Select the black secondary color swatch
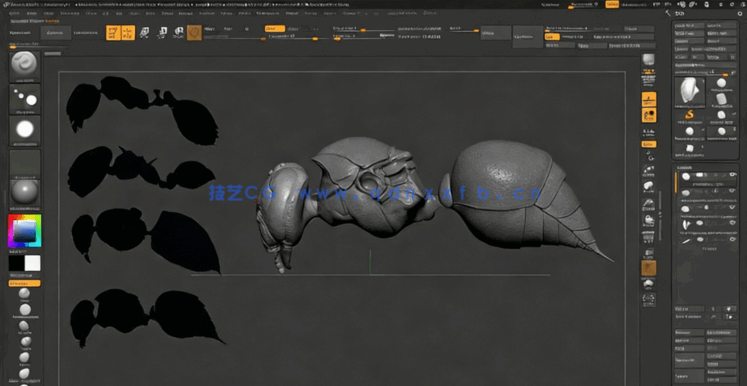The height and width of the screenshot is (386, 747). pyautogui.click(x=16, y=263)
